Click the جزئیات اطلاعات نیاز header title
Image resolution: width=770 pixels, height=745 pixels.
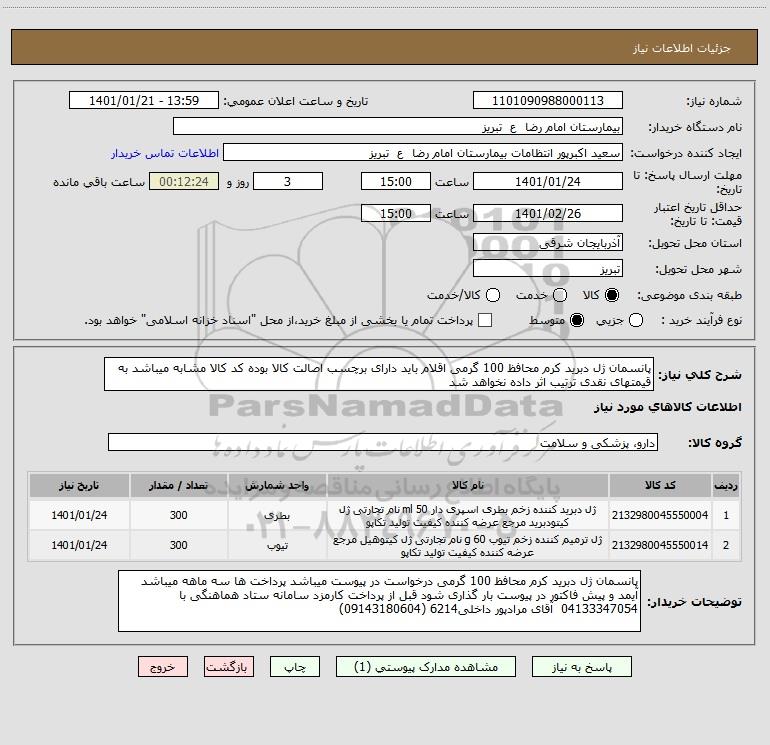681,48
